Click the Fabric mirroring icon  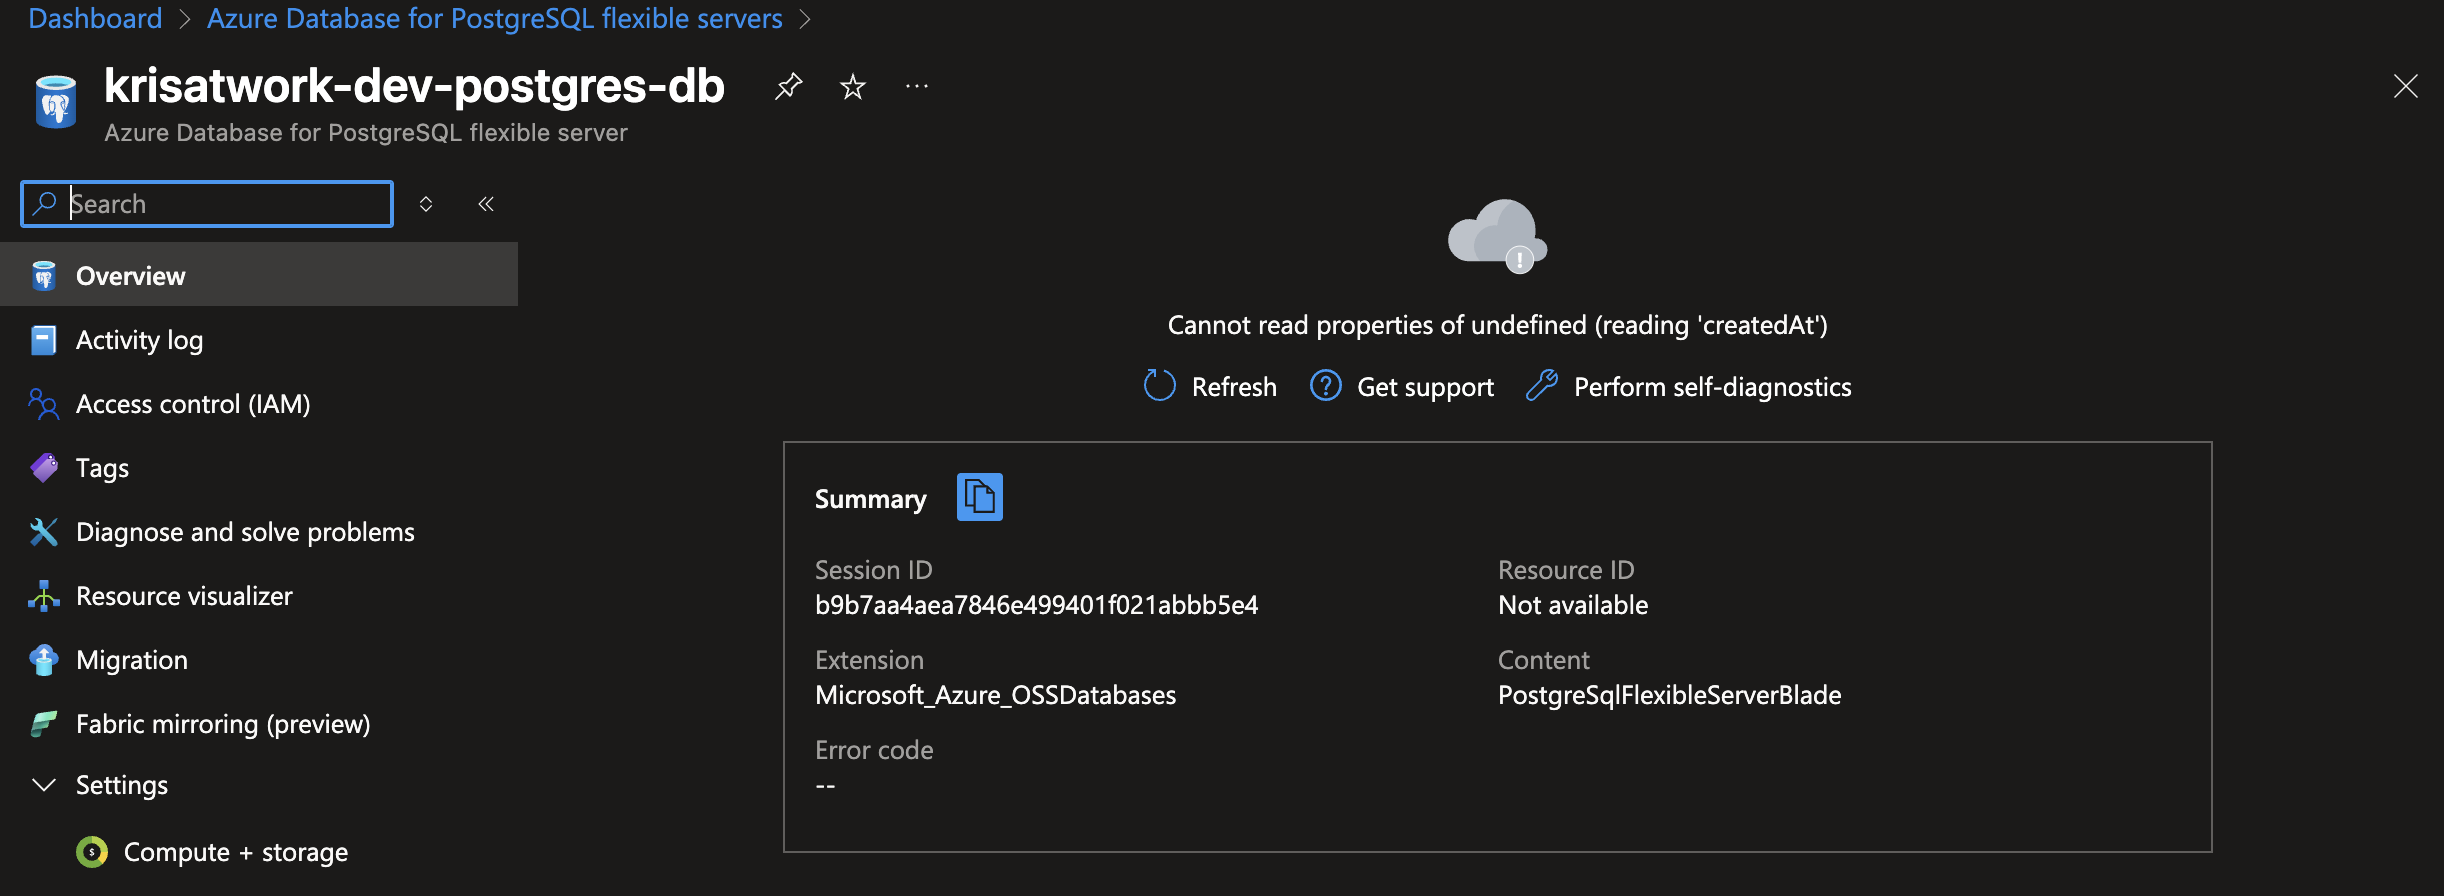44,724
